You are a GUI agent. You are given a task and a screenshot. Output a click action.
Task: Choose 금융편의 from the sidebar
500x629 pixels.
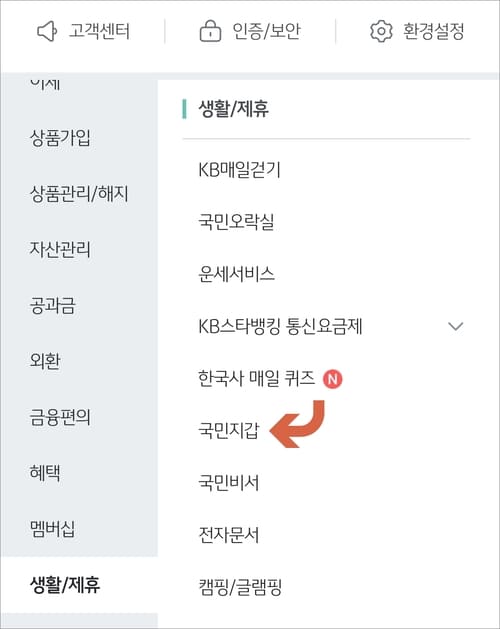coord(60,417)
